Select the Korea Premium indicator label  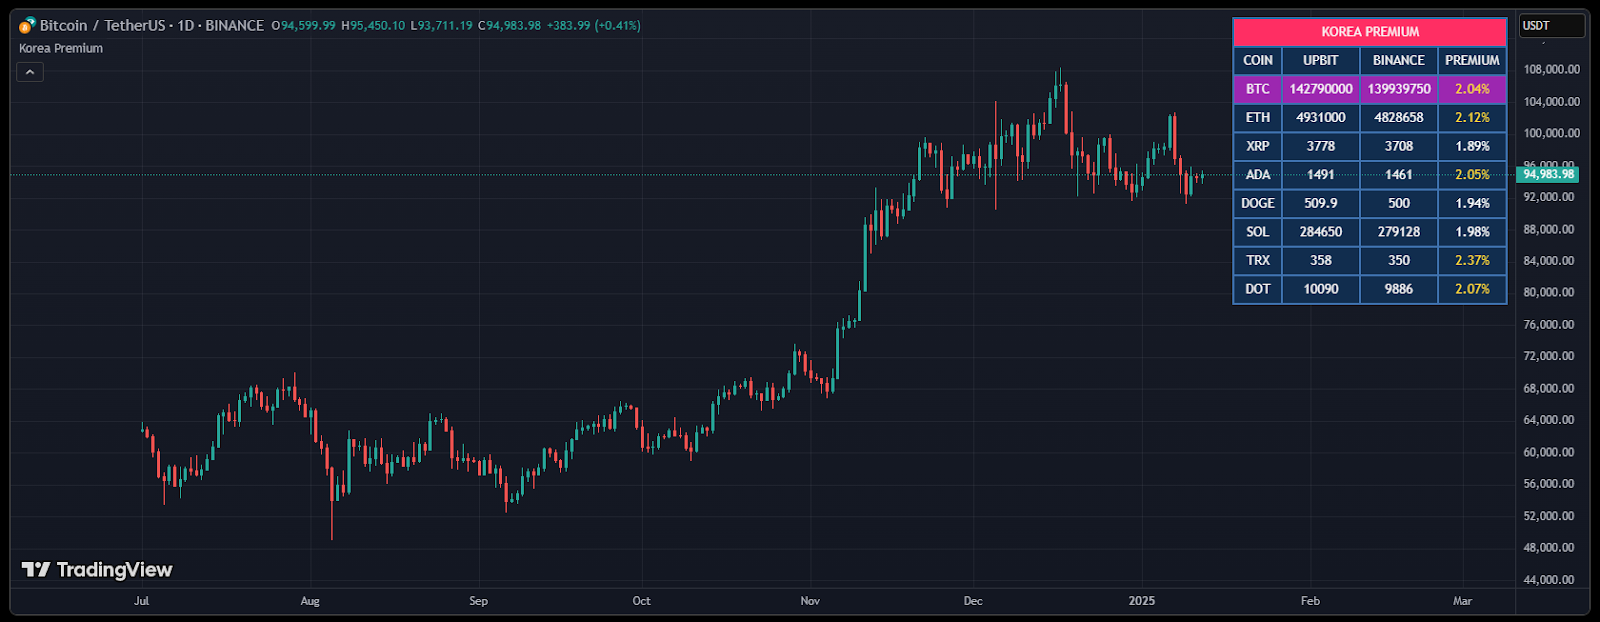point(61,48)
